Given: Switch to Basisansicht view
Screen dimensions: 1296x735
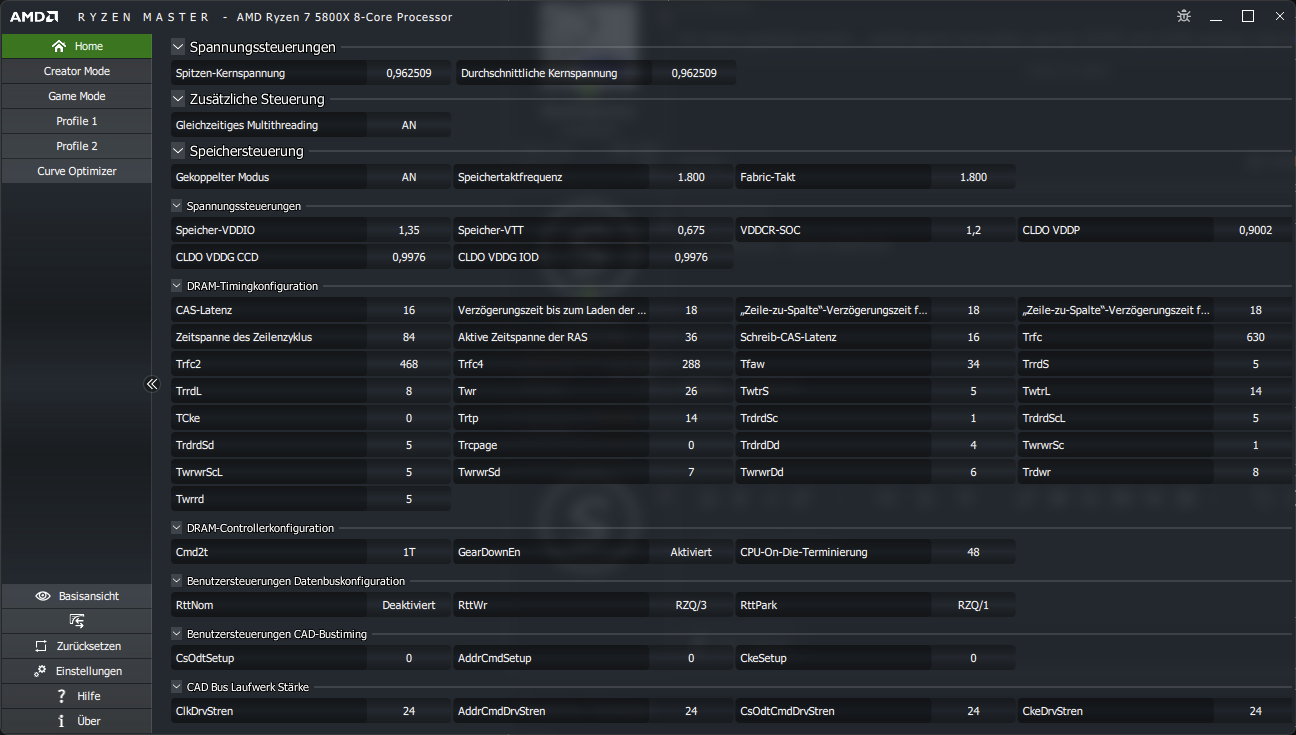Looking at the screenshot, I should pos(76,596).
